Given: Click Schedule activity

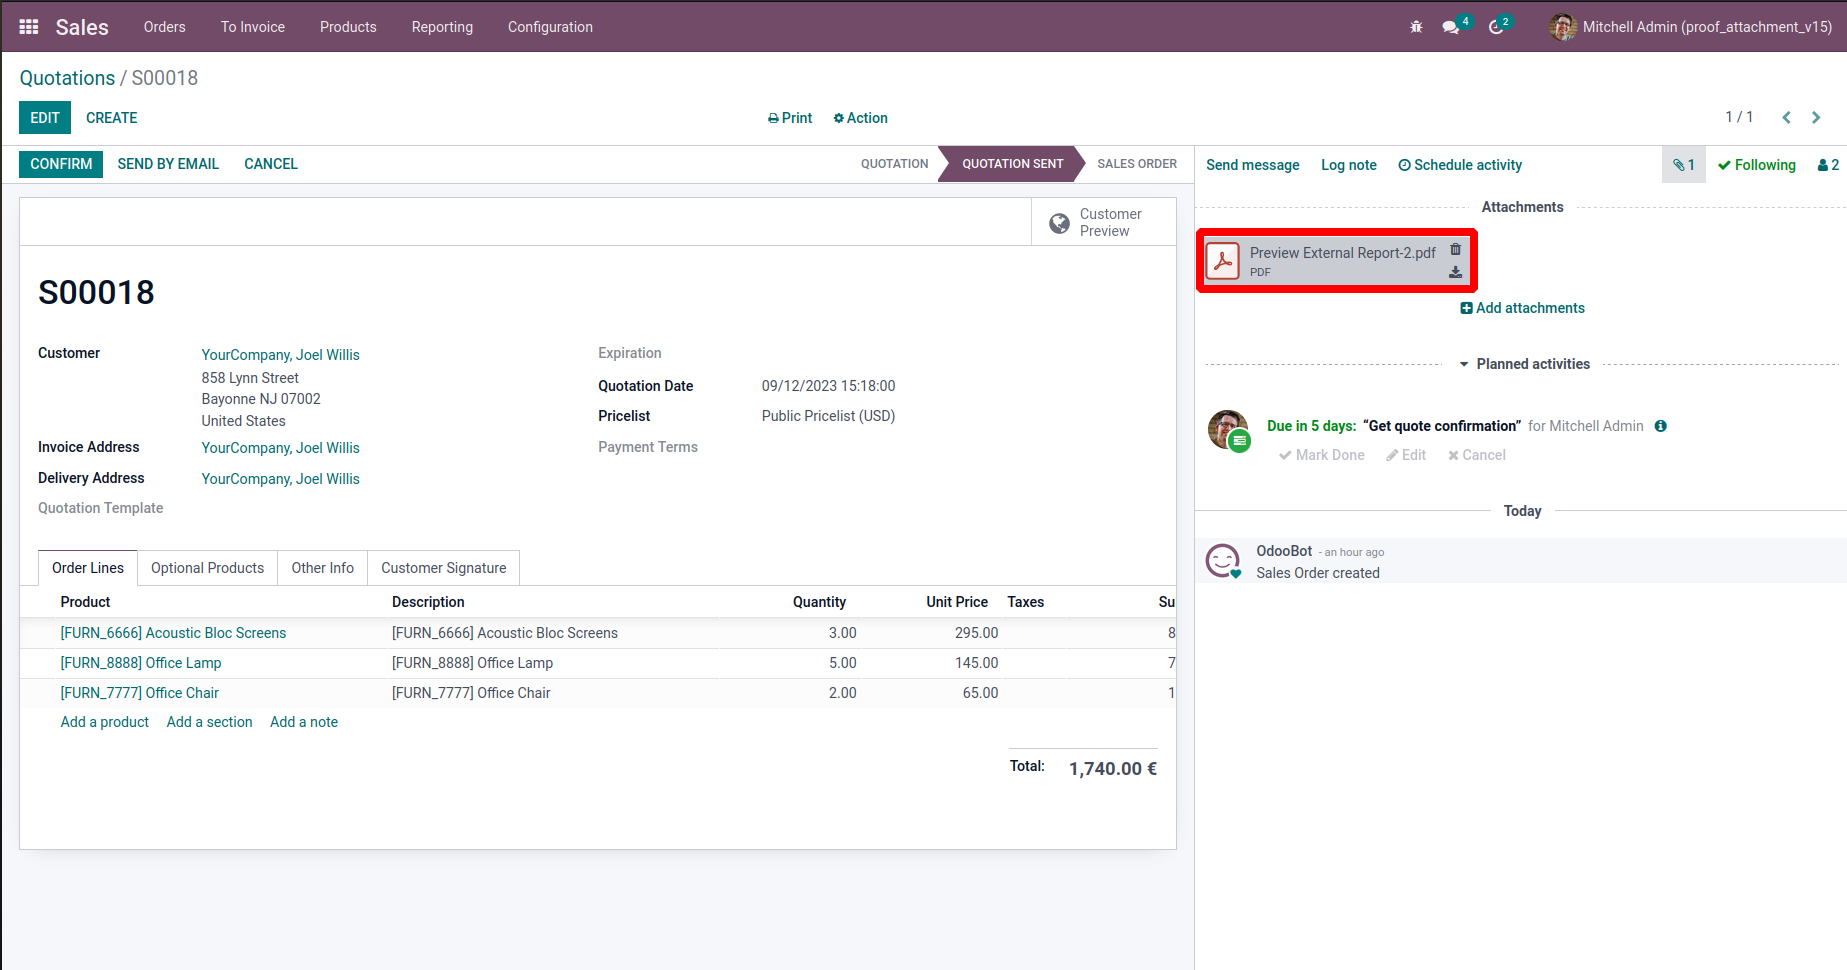Looking at the screenshot, I should (1460, 165).
